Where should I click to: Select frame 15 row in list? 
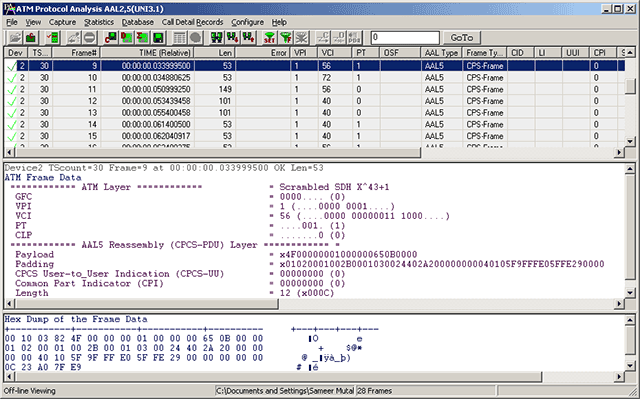click(314, 136)
